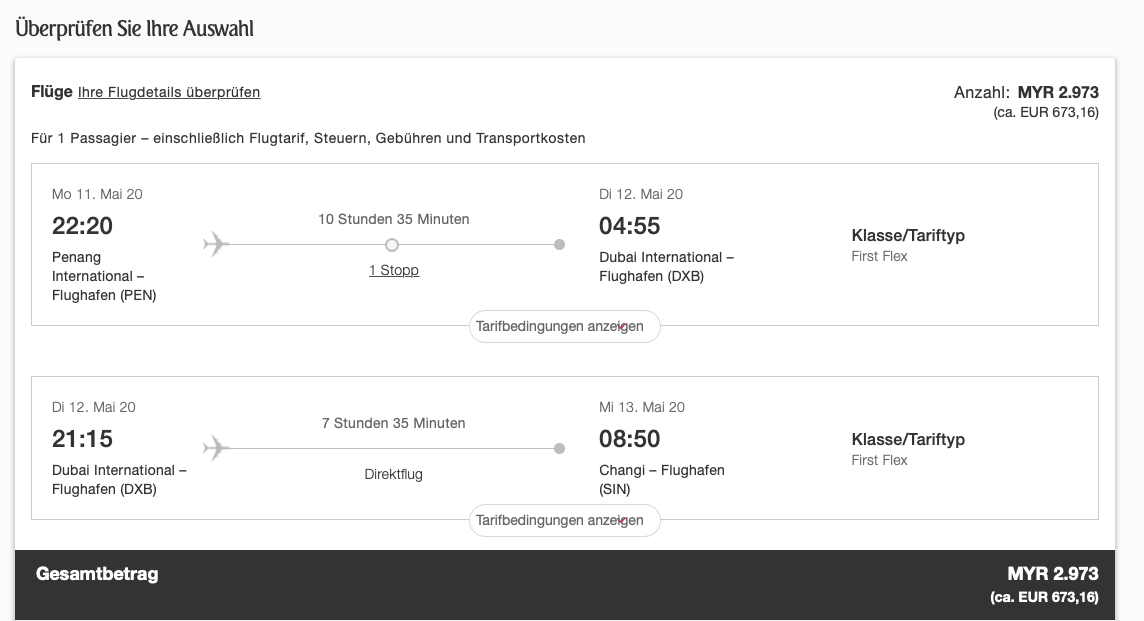This screenshot has width=1144, height=621.
Task: Click the arrival dot on the Dubai–Changi route line
Action: coord(559,448)
